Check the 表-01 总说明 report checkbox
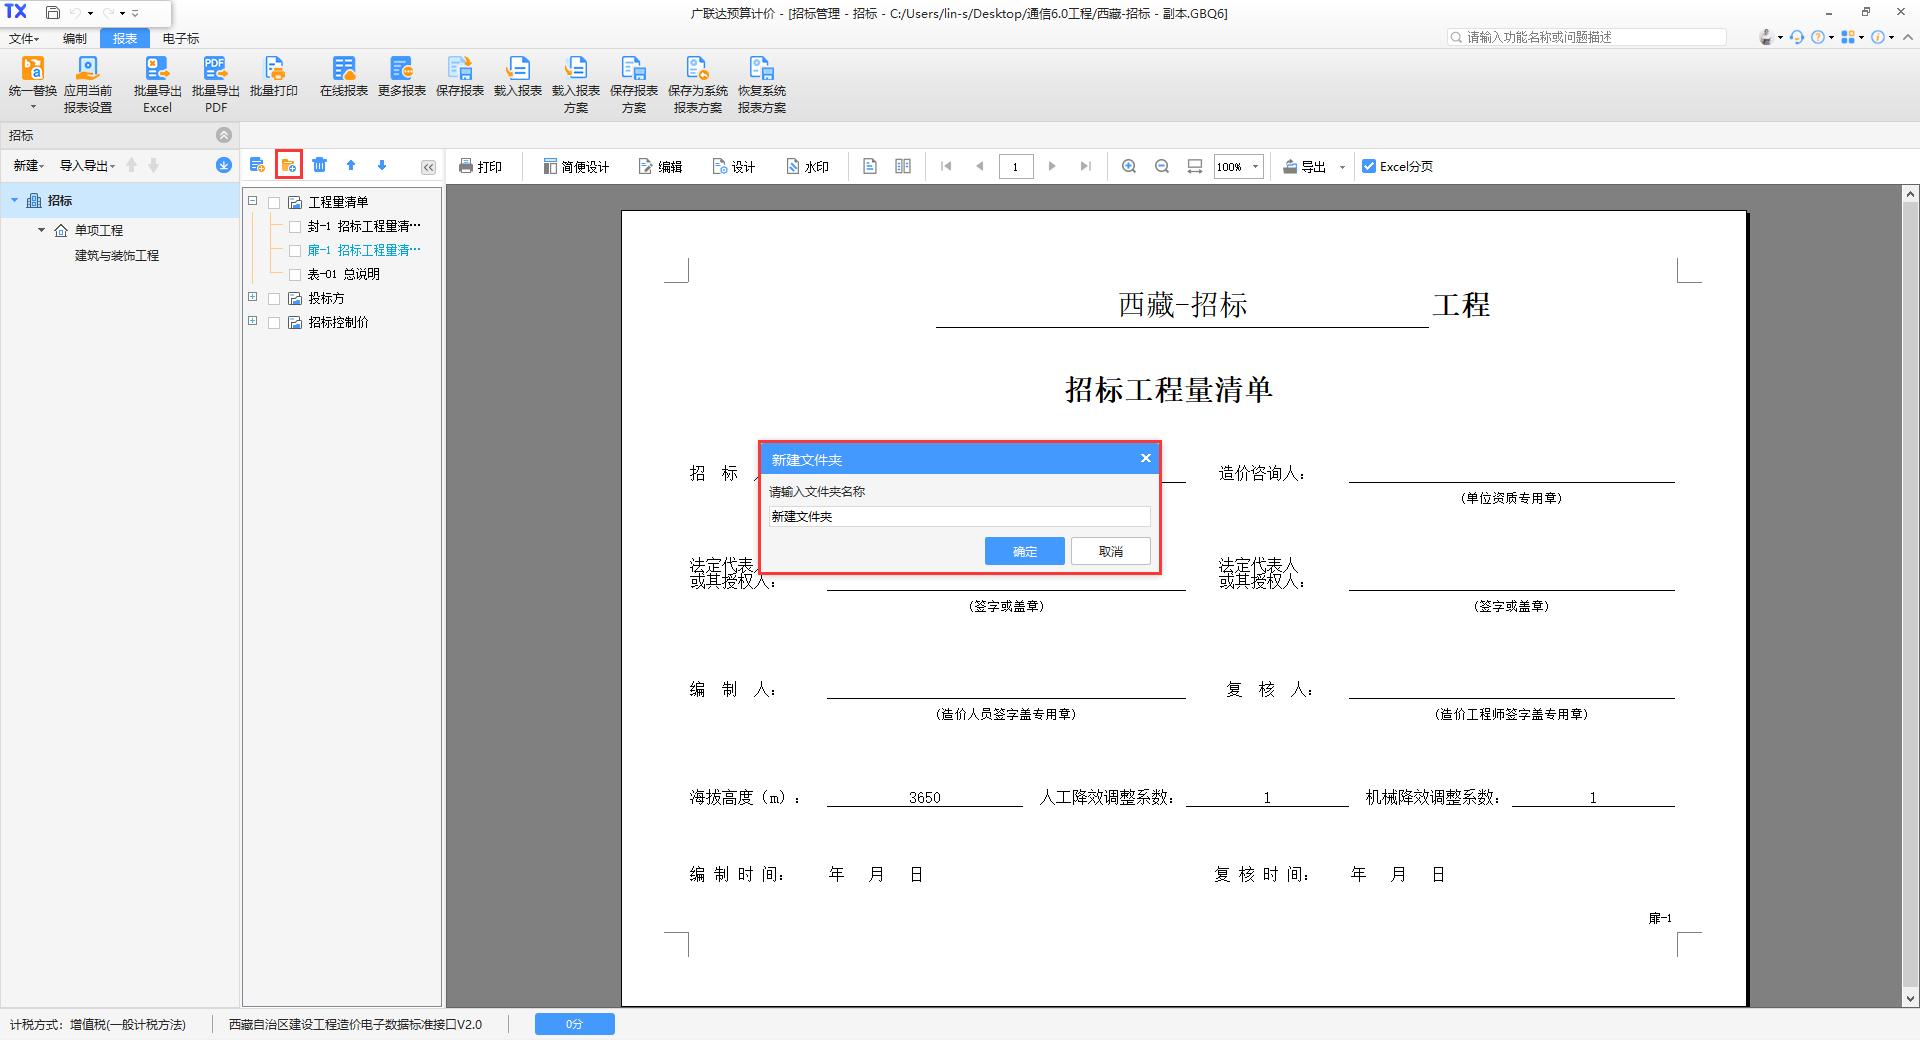Viewport: 1920px width, 1040px height. pos(295,275)
